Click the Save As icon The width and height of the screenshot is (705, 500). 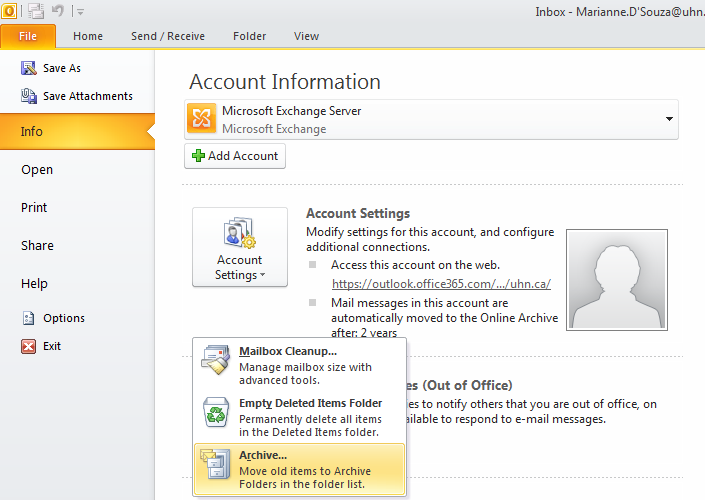click(x=29, y=68)
